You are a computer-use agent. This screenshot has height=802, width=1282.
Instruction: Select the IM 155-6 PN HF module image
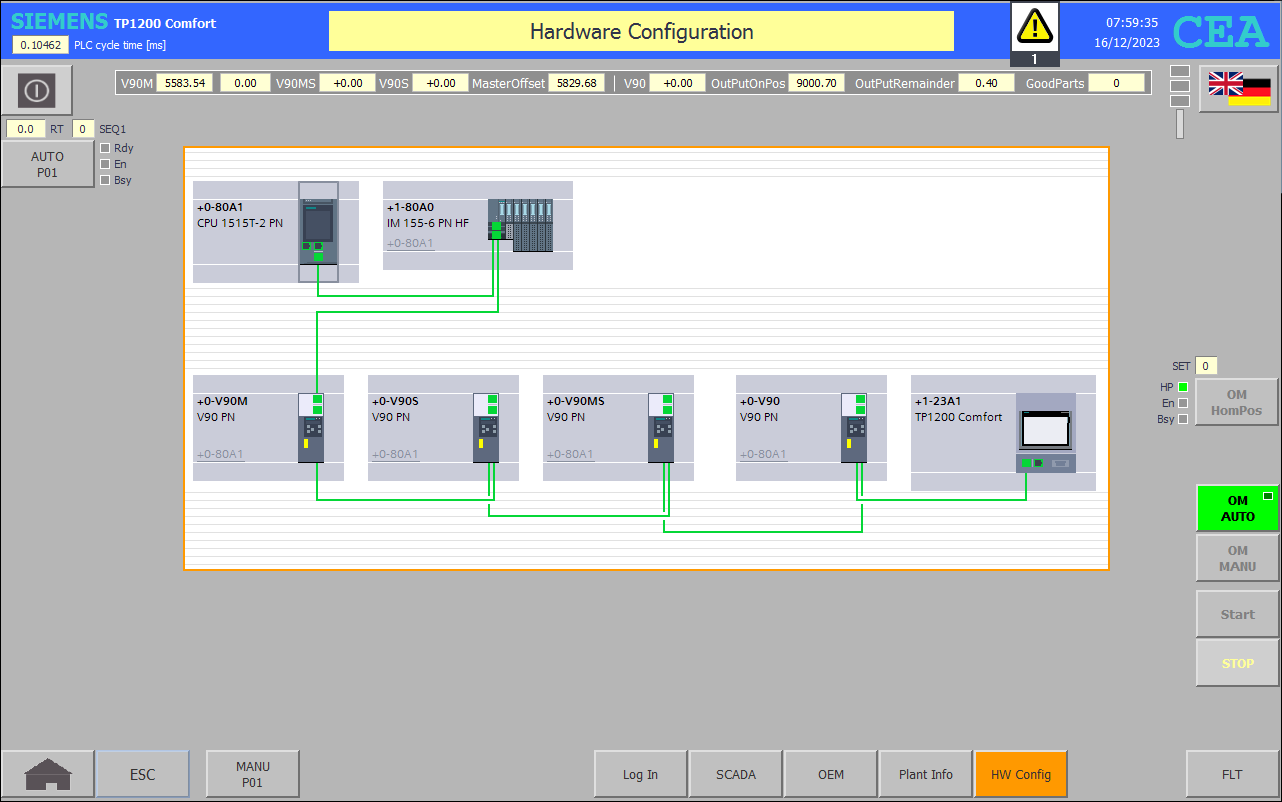[520, 224]
